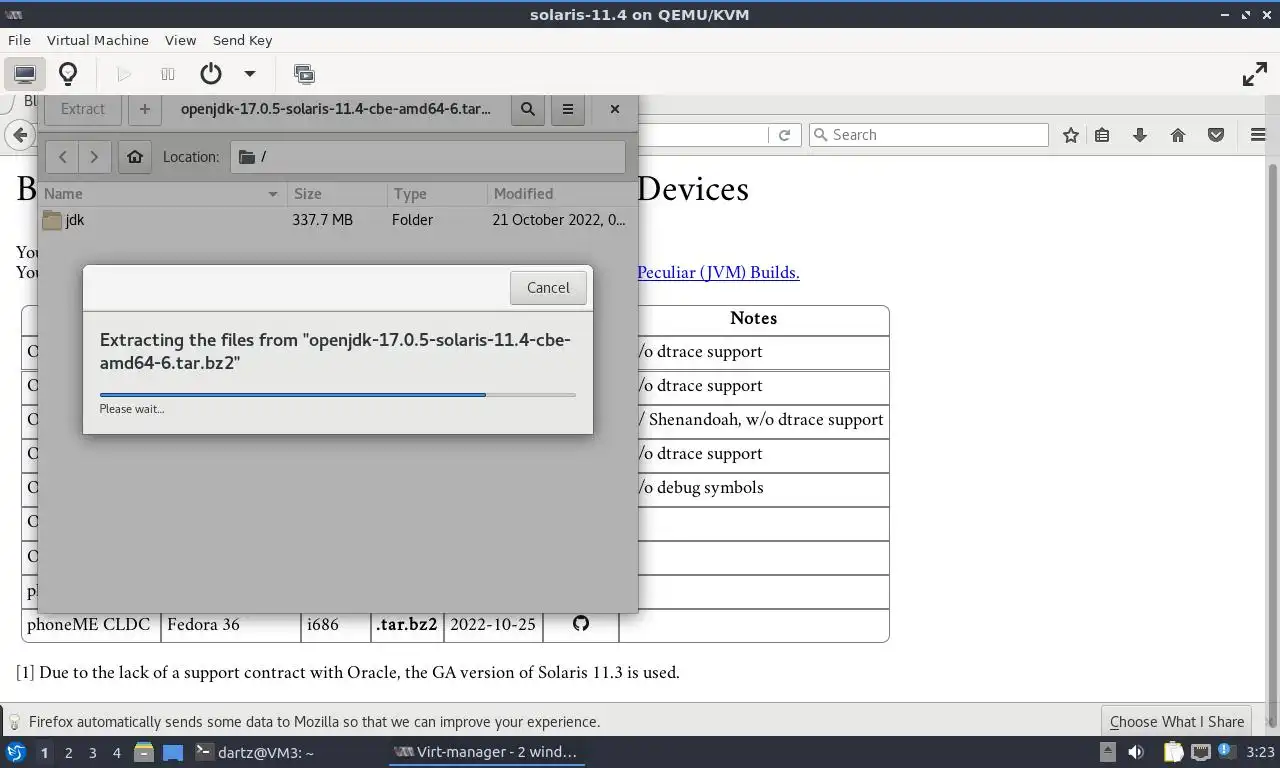This screenshot has height=768, width=1280.
Task: Click Extract button in Archive Manager
Action: (x=82, y=109)
